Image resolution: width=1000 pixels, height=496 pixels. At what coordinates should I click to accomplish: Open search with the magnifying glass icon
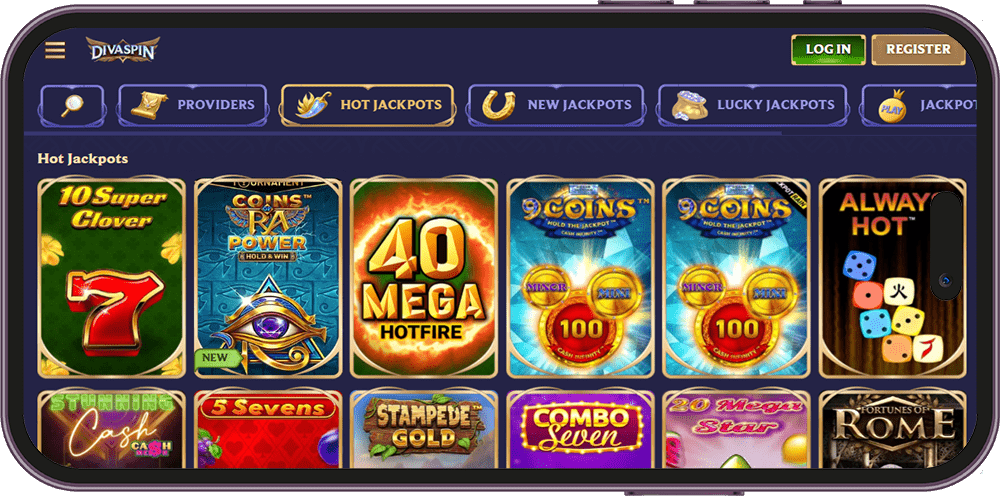71,105
